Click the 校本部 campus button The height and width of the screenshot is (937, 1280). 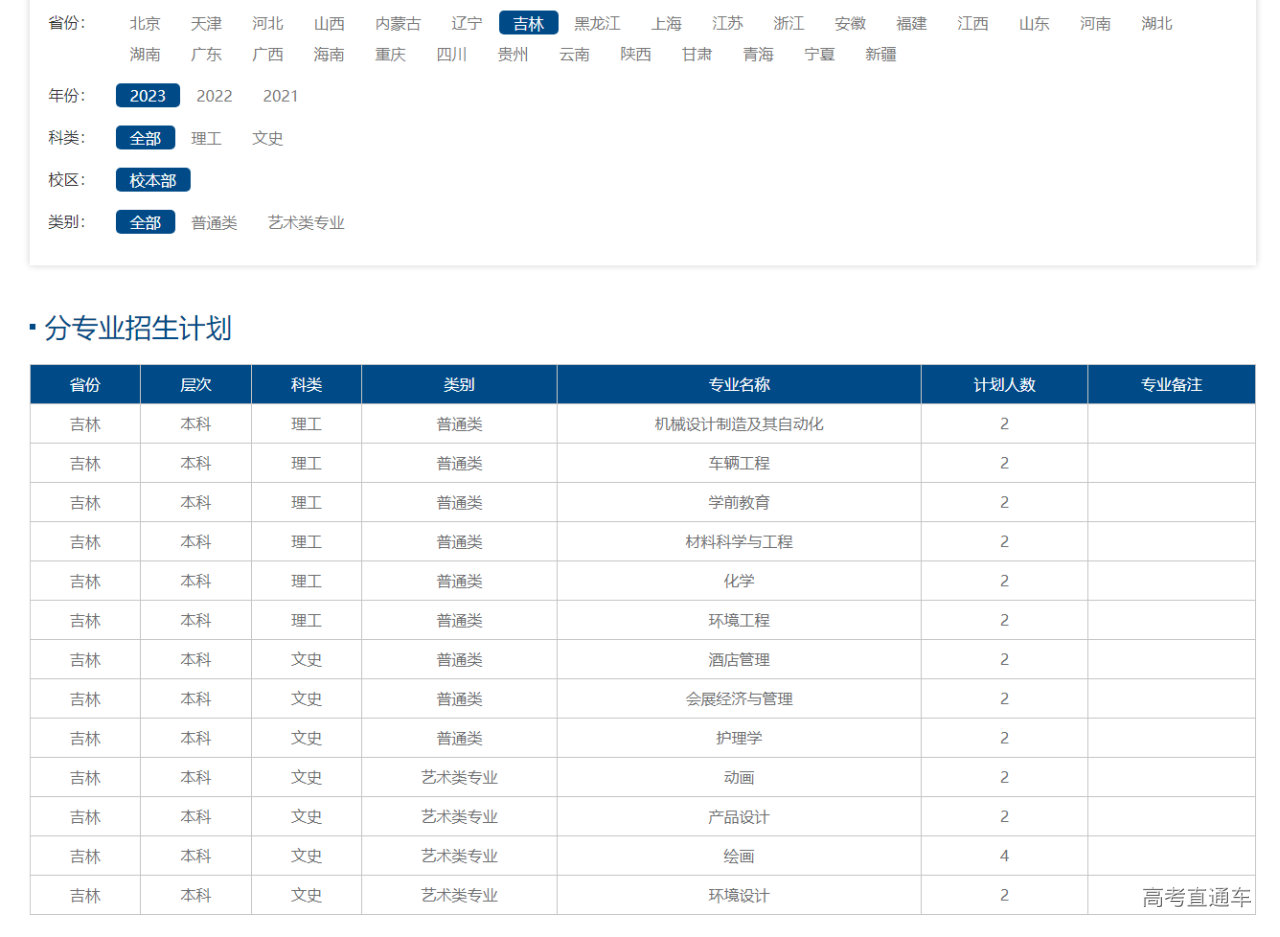pyautogui.click(x=153, y=180)
